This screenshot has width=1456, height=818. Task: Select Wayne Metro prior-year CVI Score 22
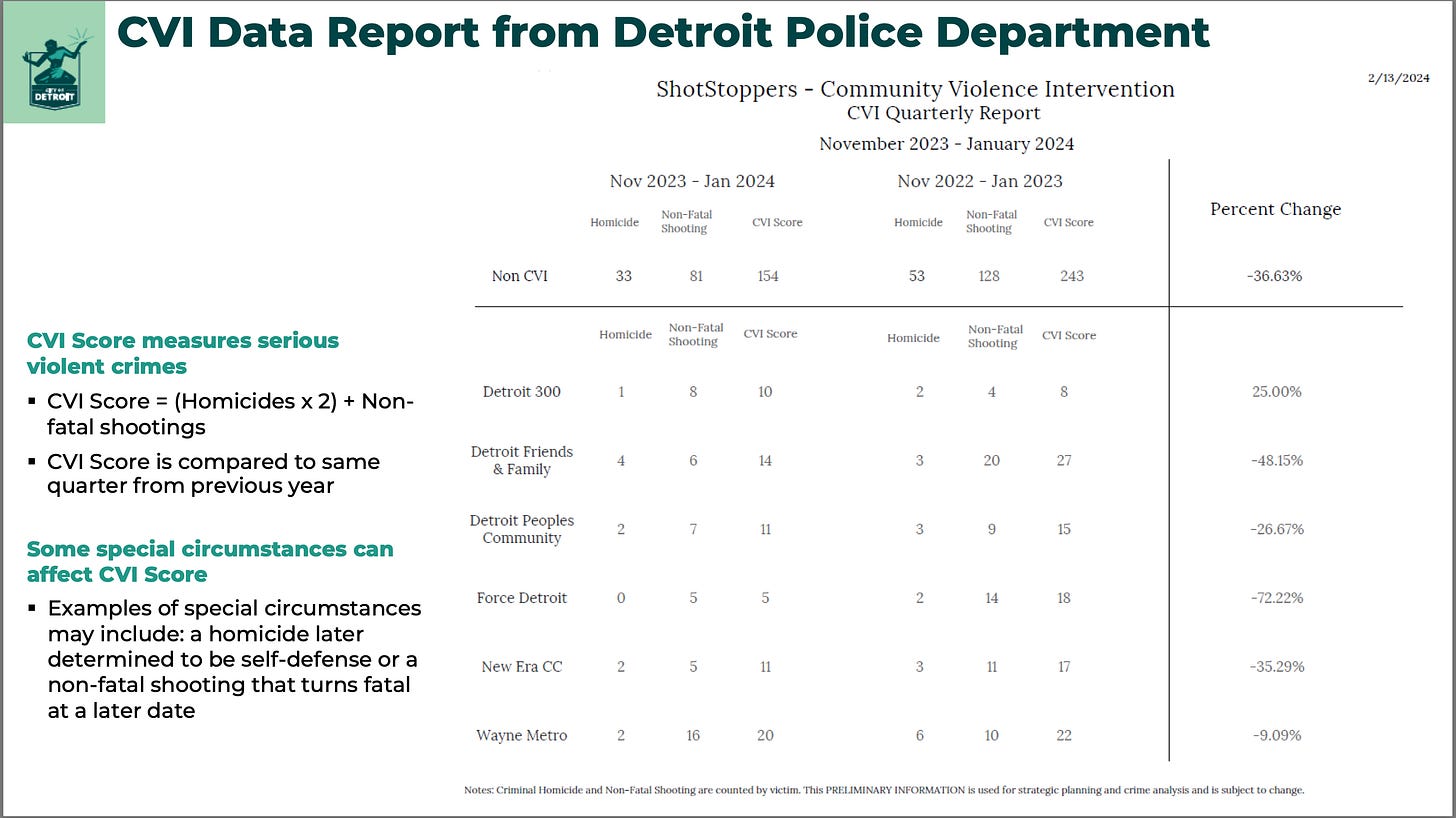click(x=1064, y=736)
